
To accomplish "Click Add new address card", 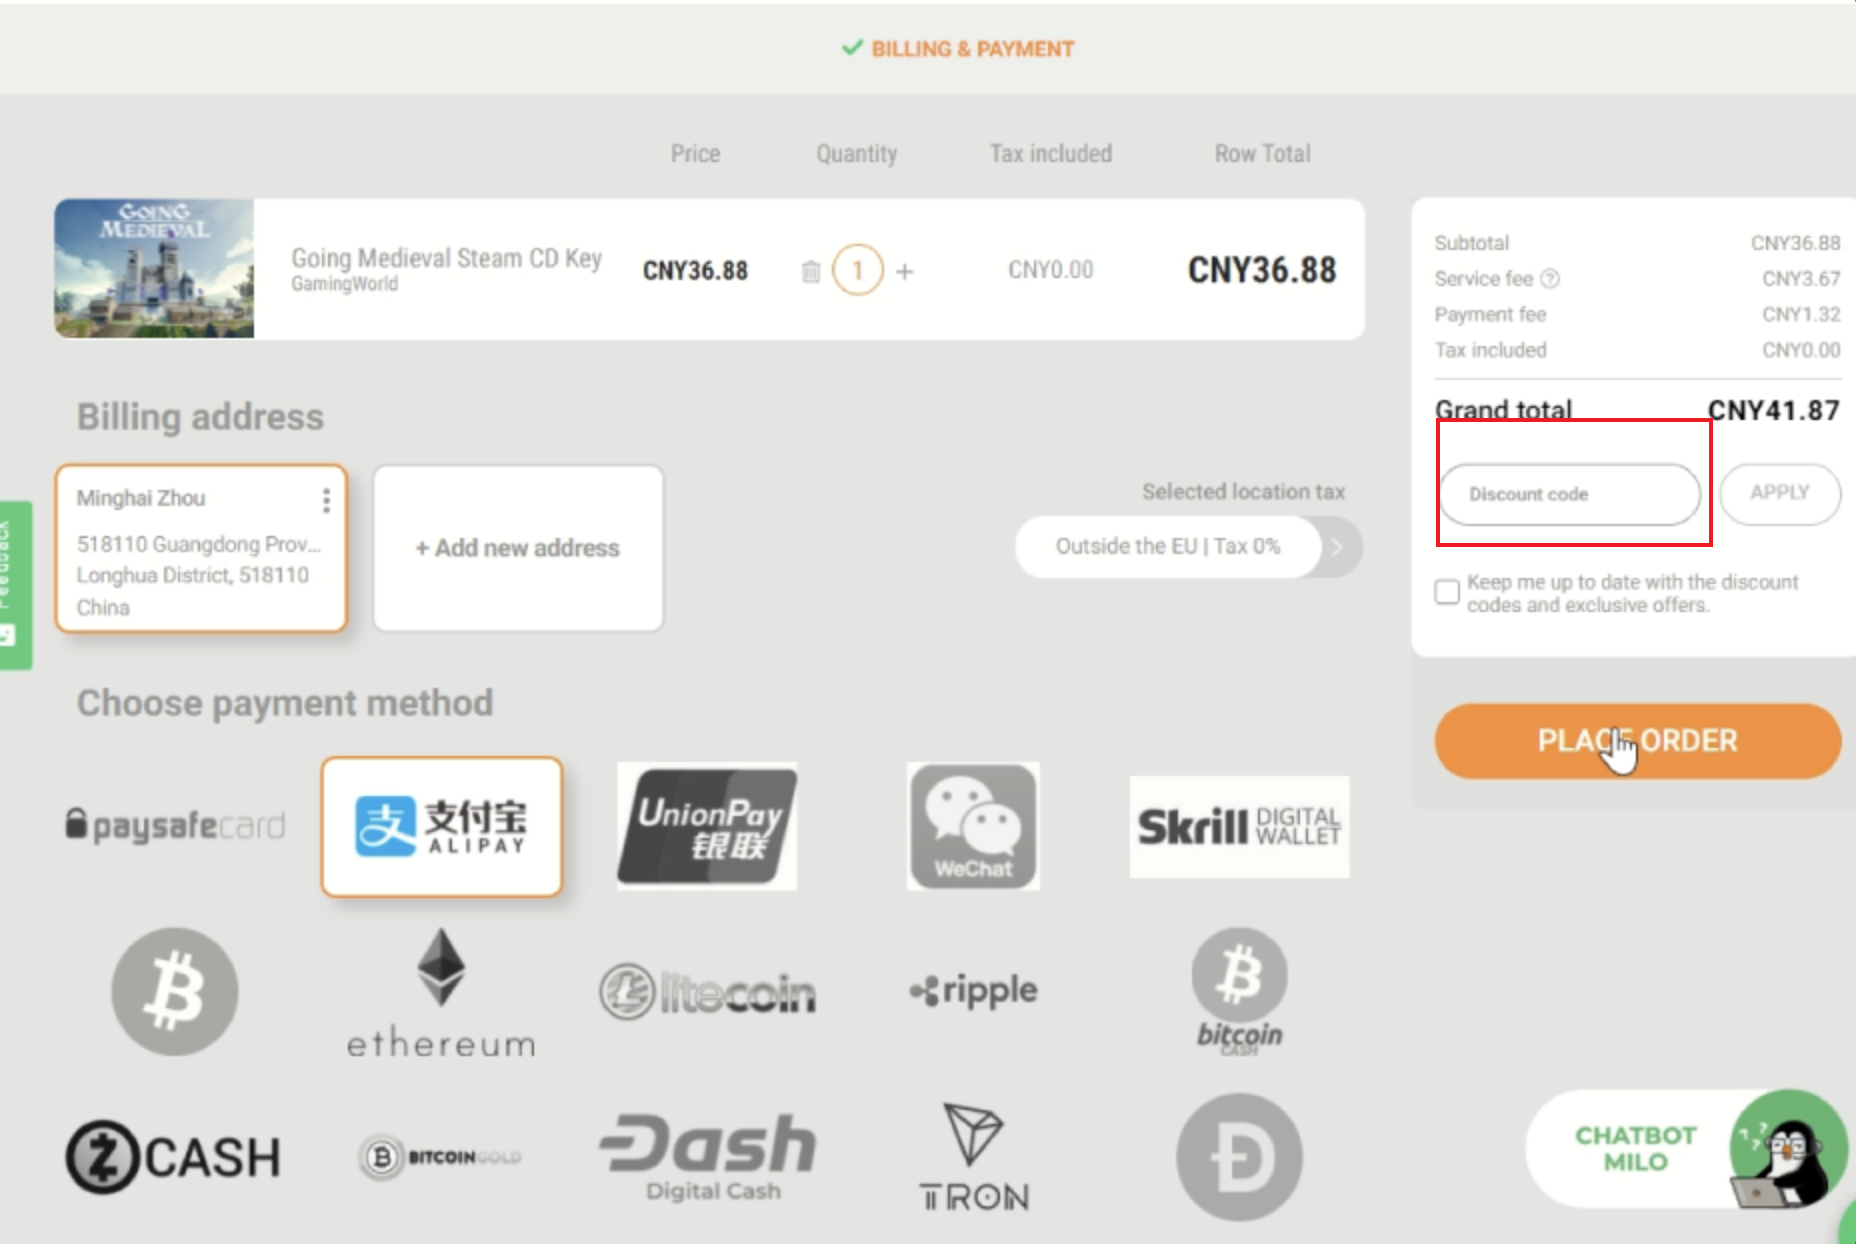I will click(x=518, y=548).
